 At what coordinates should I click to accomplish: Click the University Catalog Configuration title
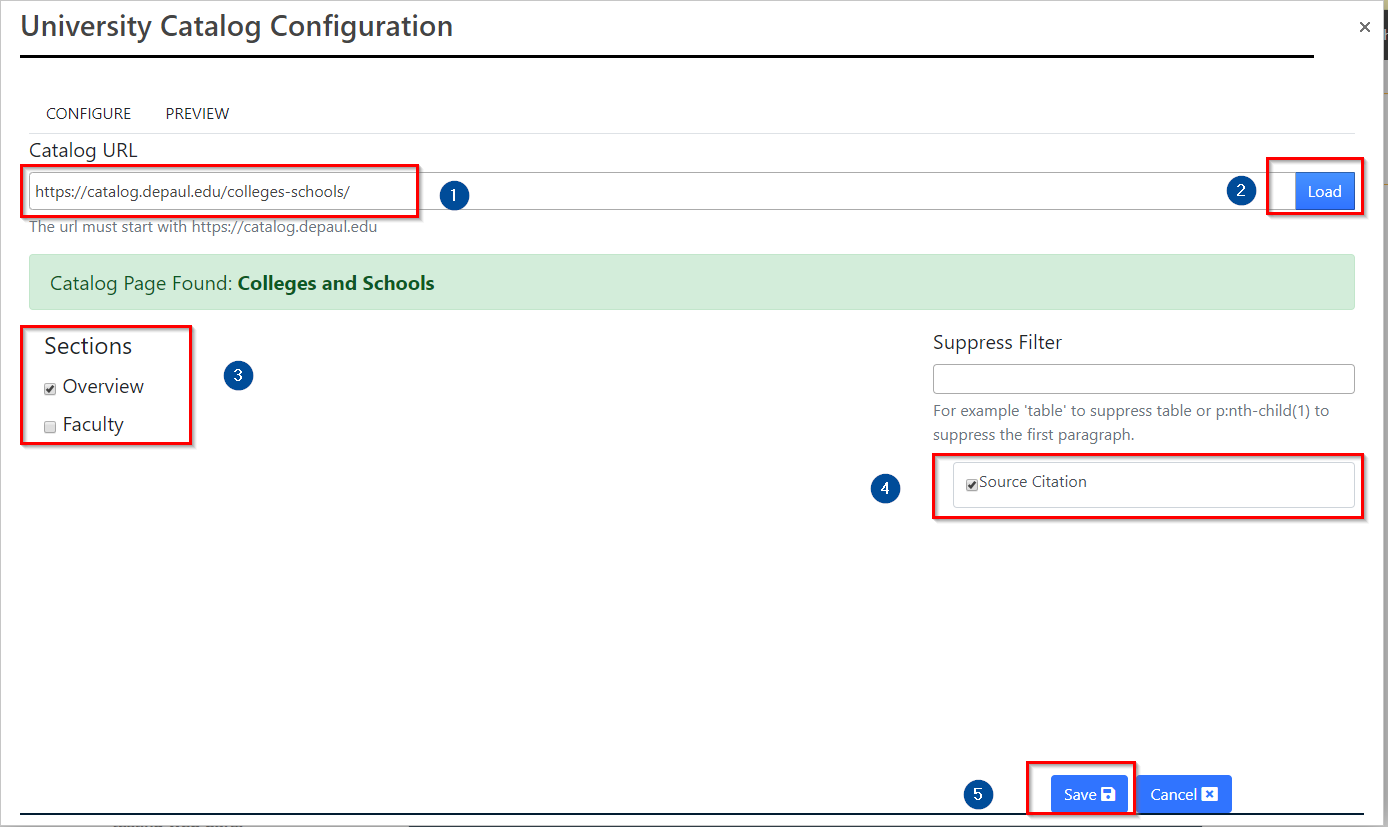(237, 26)
